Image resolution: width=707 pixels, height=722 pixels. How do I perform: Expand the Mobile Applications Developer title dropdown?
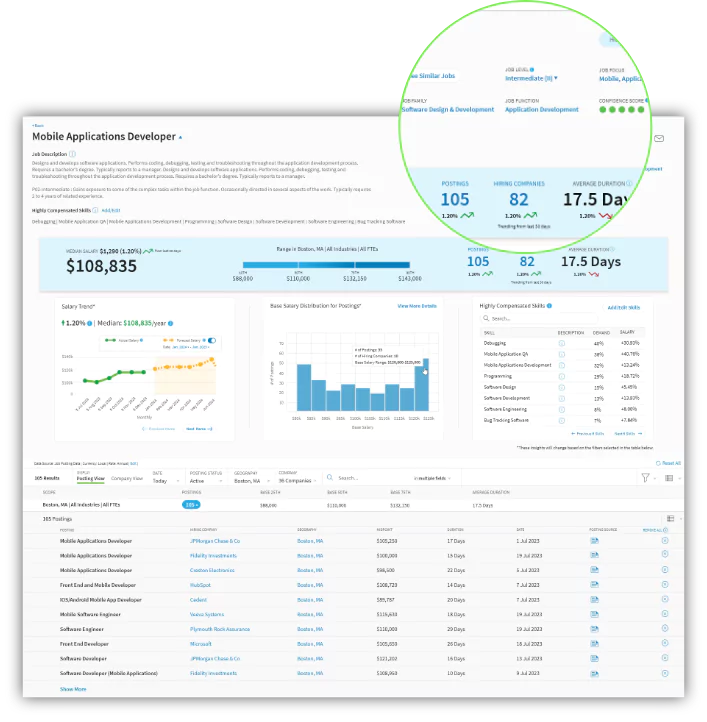(x=180, y=135)
